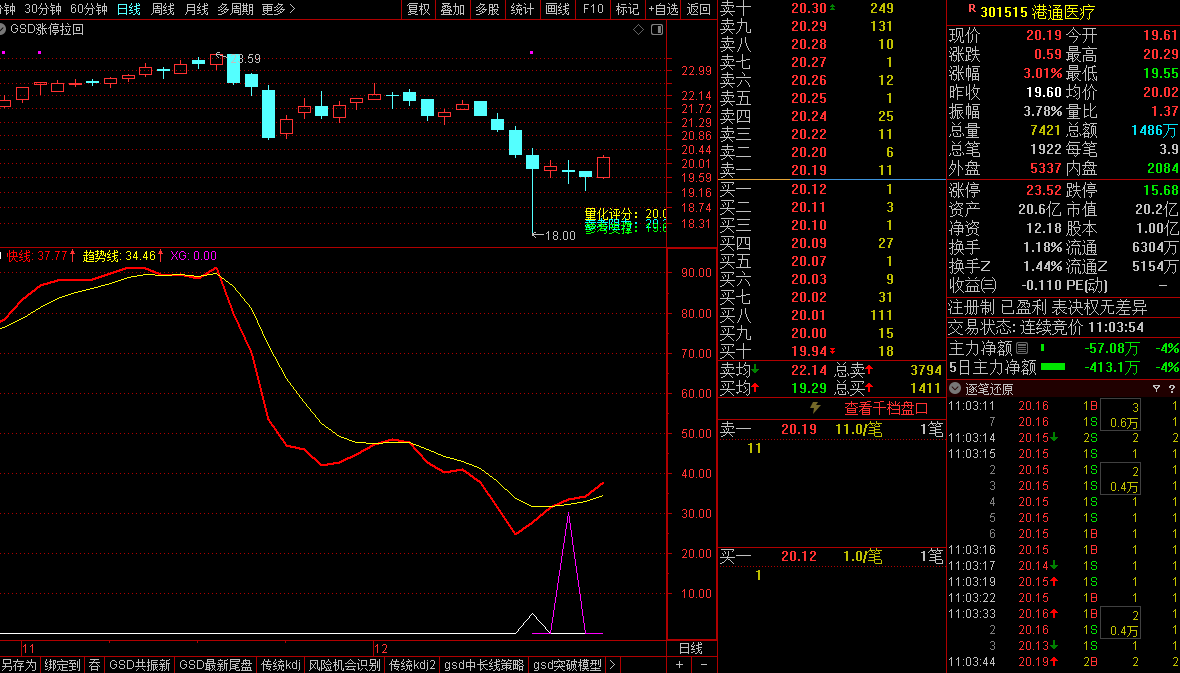
Task: Select the GSD共振新 indicator tab
Action: (x=139, y=665)
